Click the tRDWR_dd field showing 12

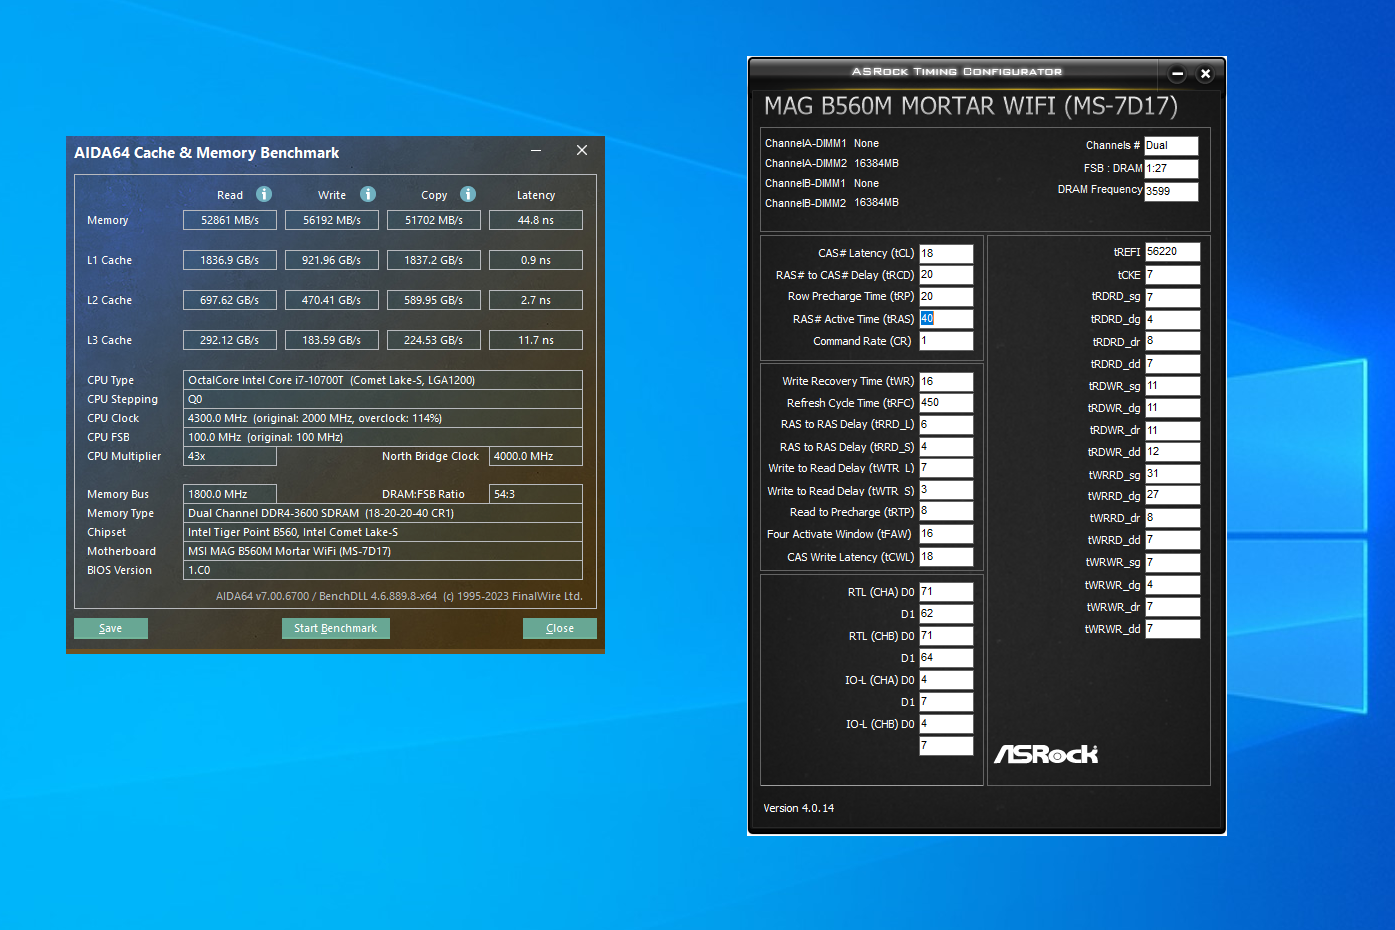1172,452
